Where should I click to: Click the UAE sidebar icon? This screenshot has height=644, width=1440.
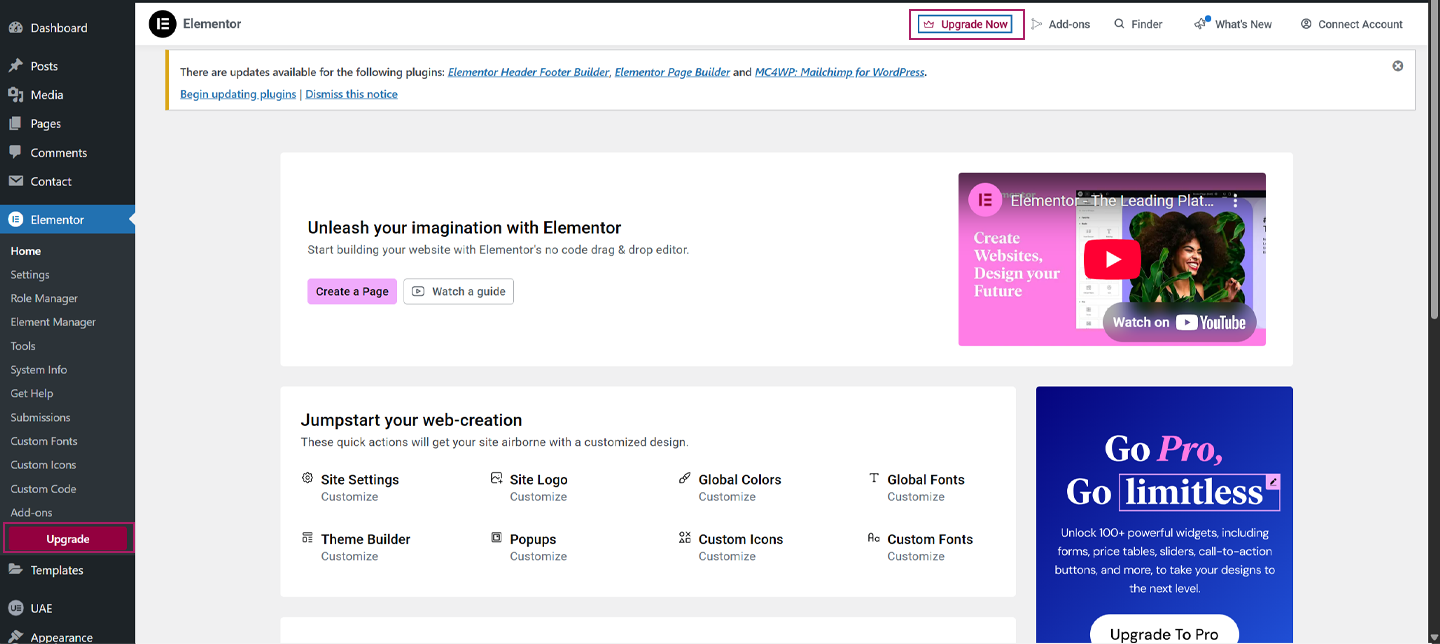point(16,608)
